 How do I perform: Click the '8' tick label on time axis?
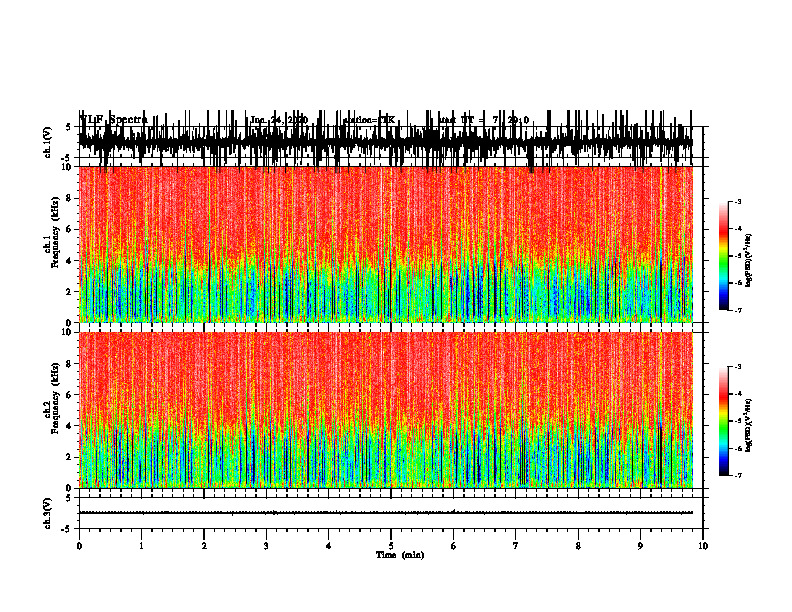[x=578, y=545]
